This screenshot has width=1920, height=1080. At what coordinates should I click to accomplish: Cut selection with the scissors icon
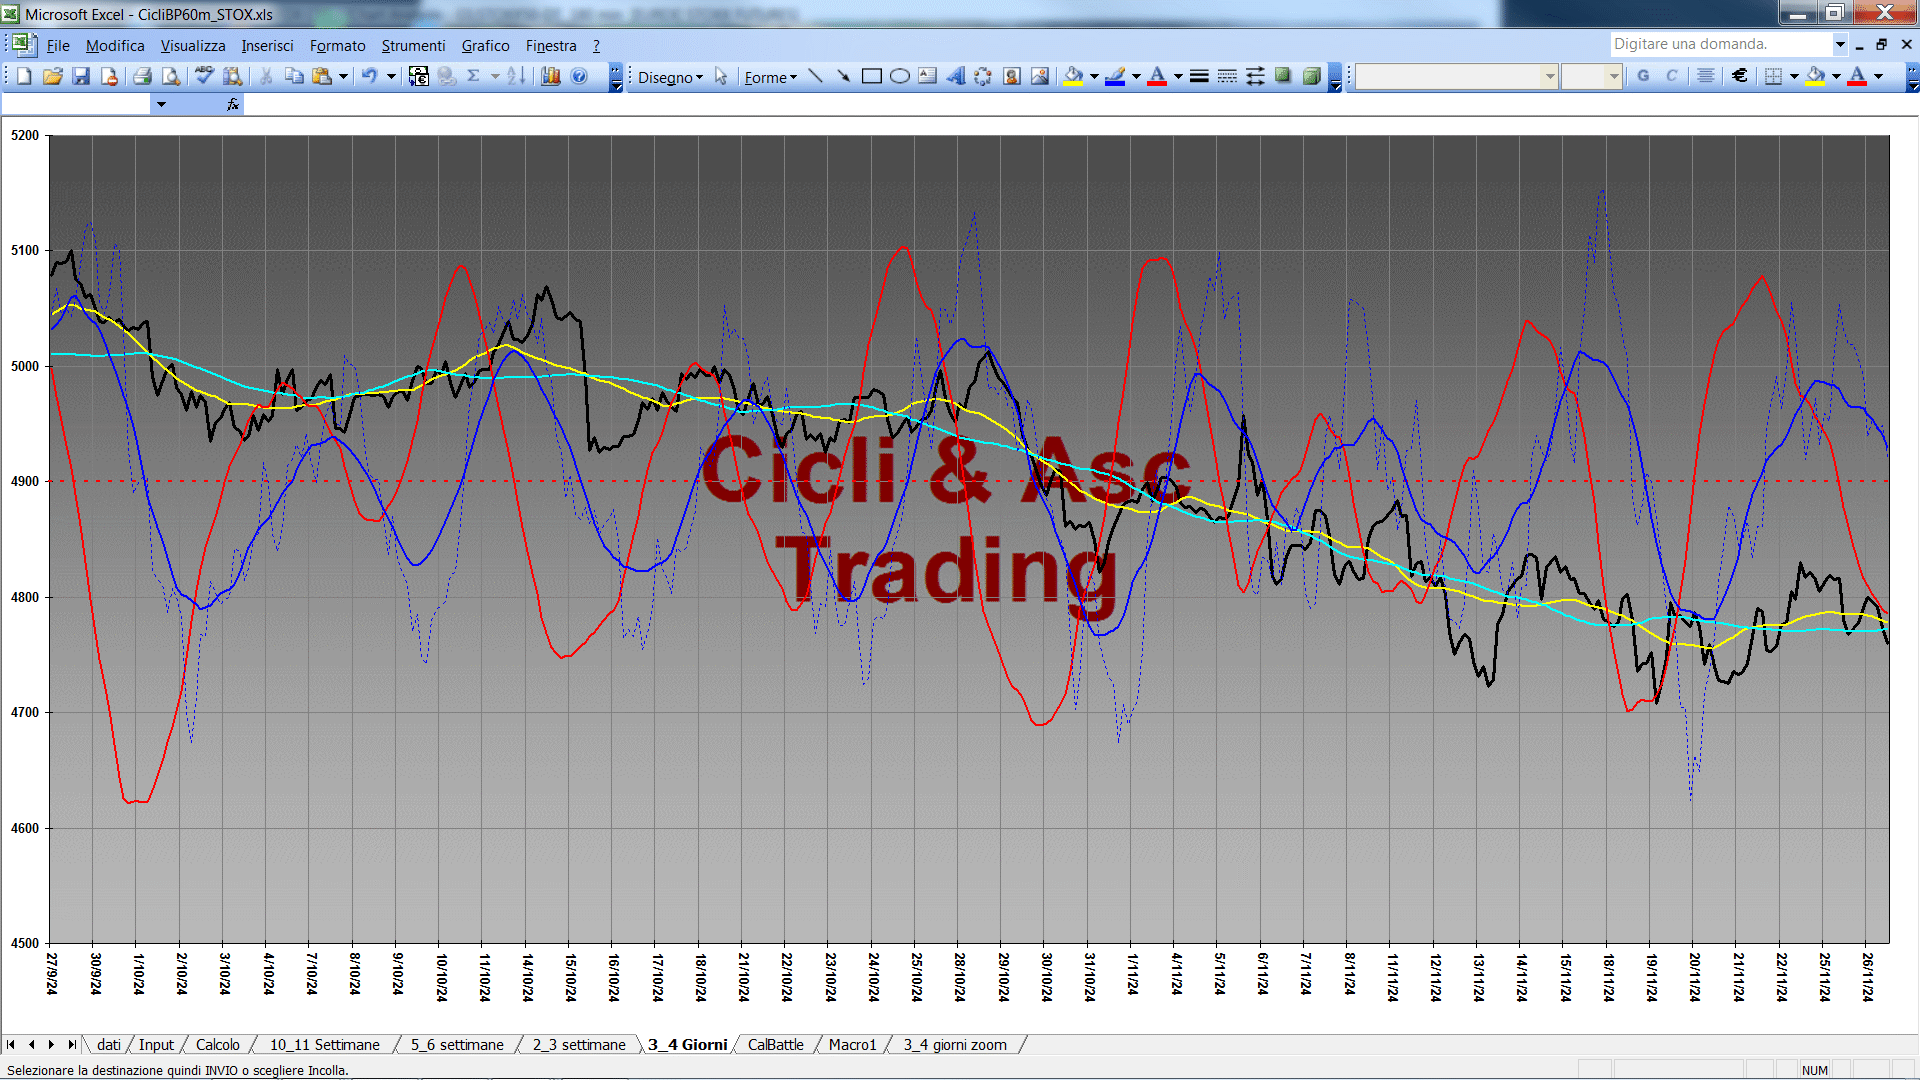pyautogui.click(x=266, y=76)
